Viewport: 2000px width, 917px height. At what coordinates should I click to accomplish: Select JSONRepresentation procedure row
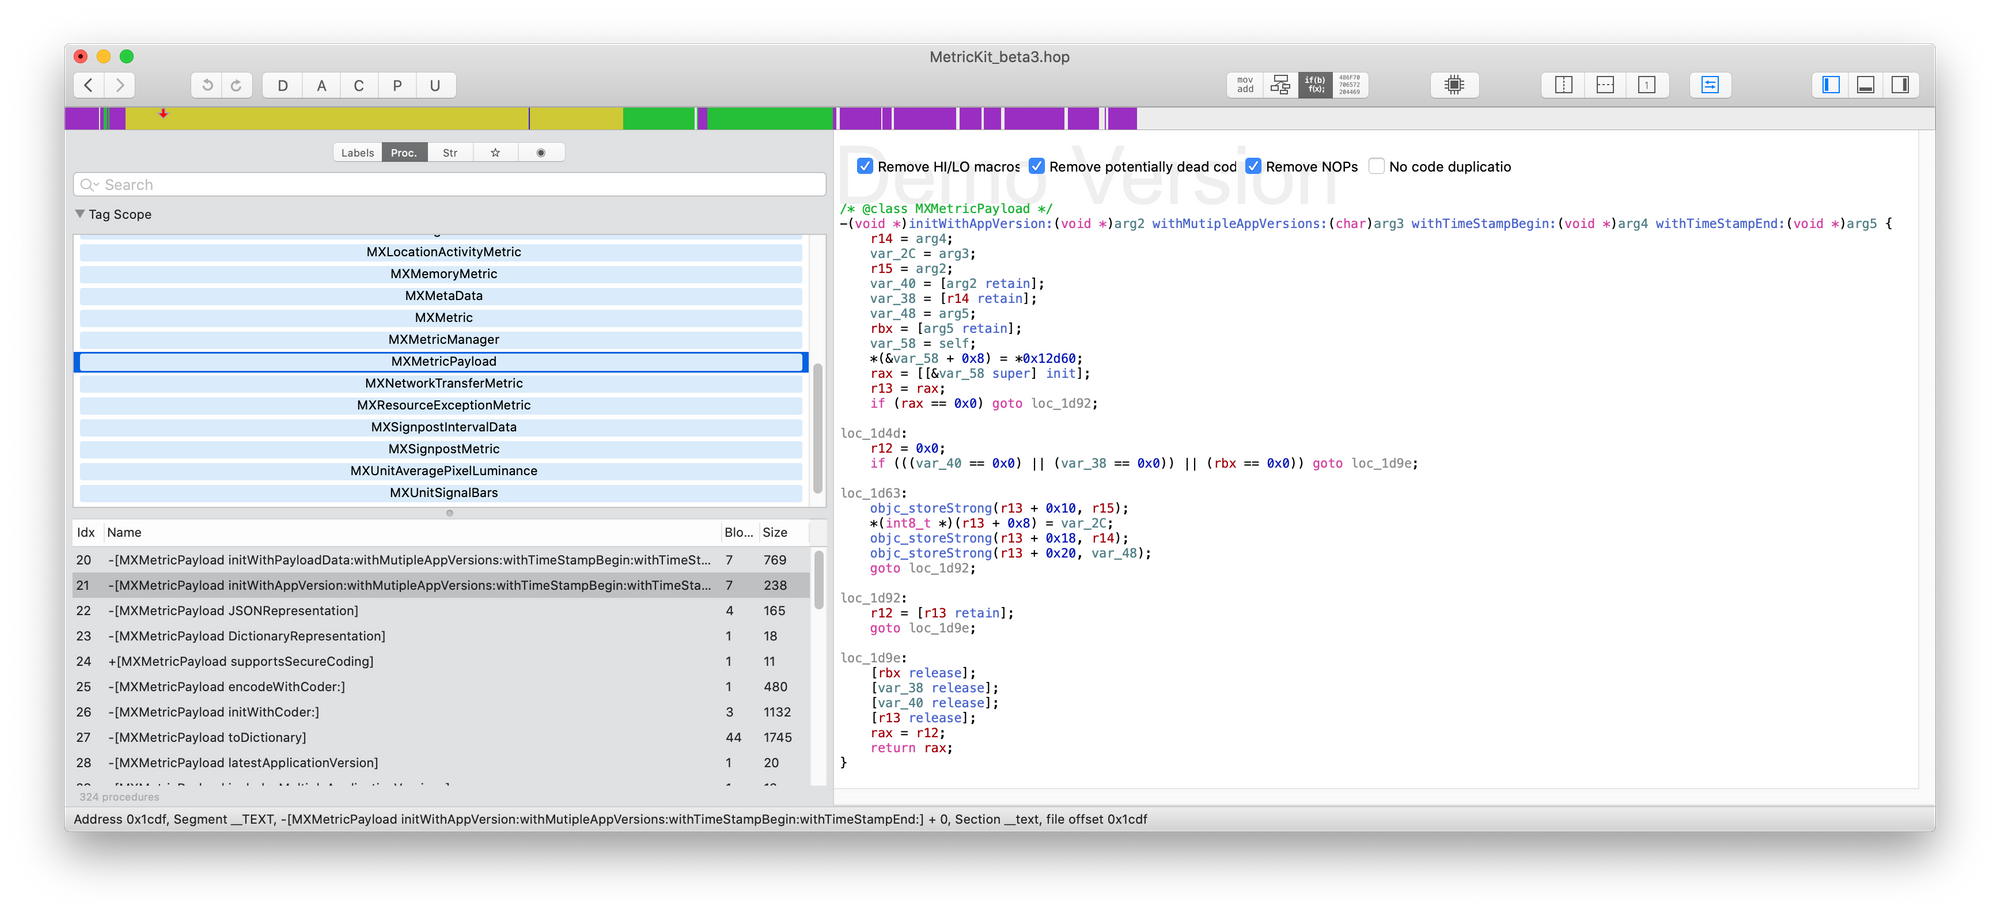[x=441, y=611]
